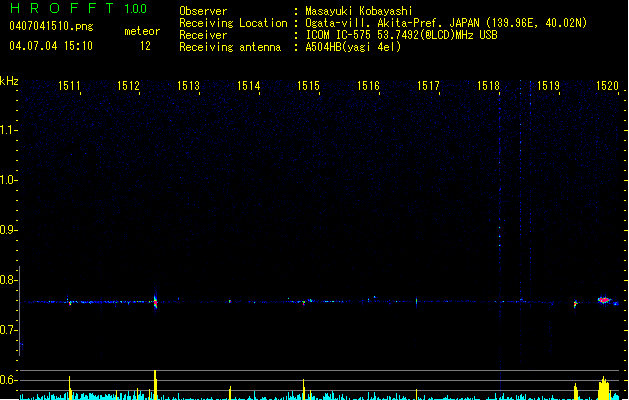Click the 1518 time marker

point(488,86)
